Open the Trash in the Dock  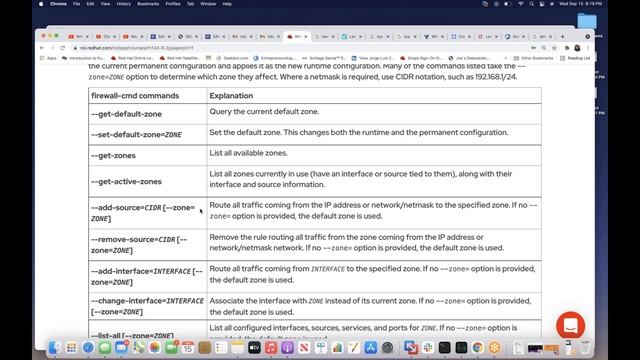(585, 347)
